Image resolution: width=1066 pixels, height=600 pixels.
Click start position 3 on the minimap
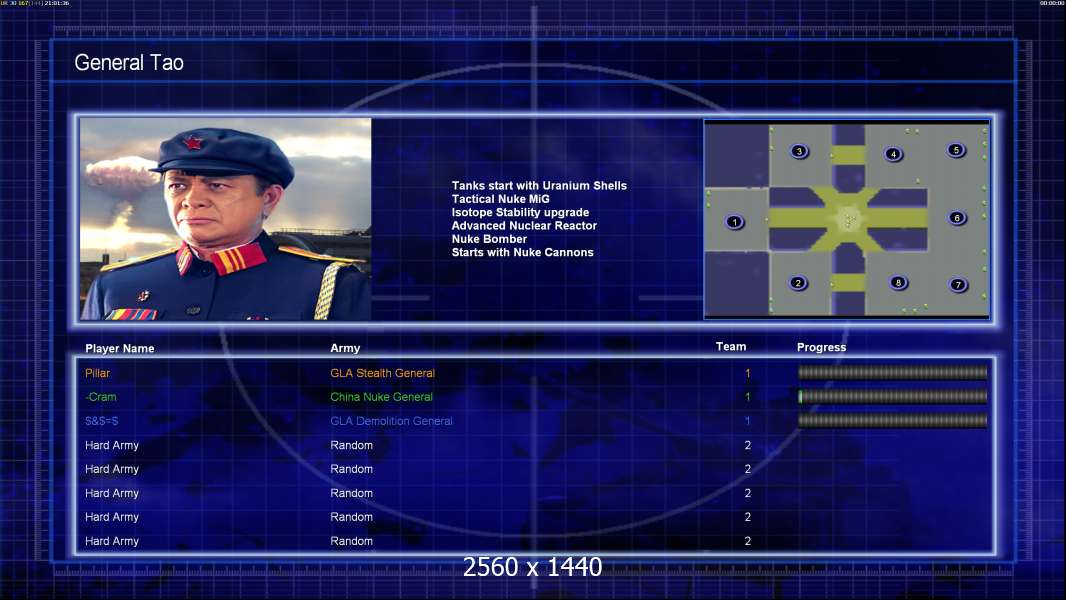pos(800,151)
